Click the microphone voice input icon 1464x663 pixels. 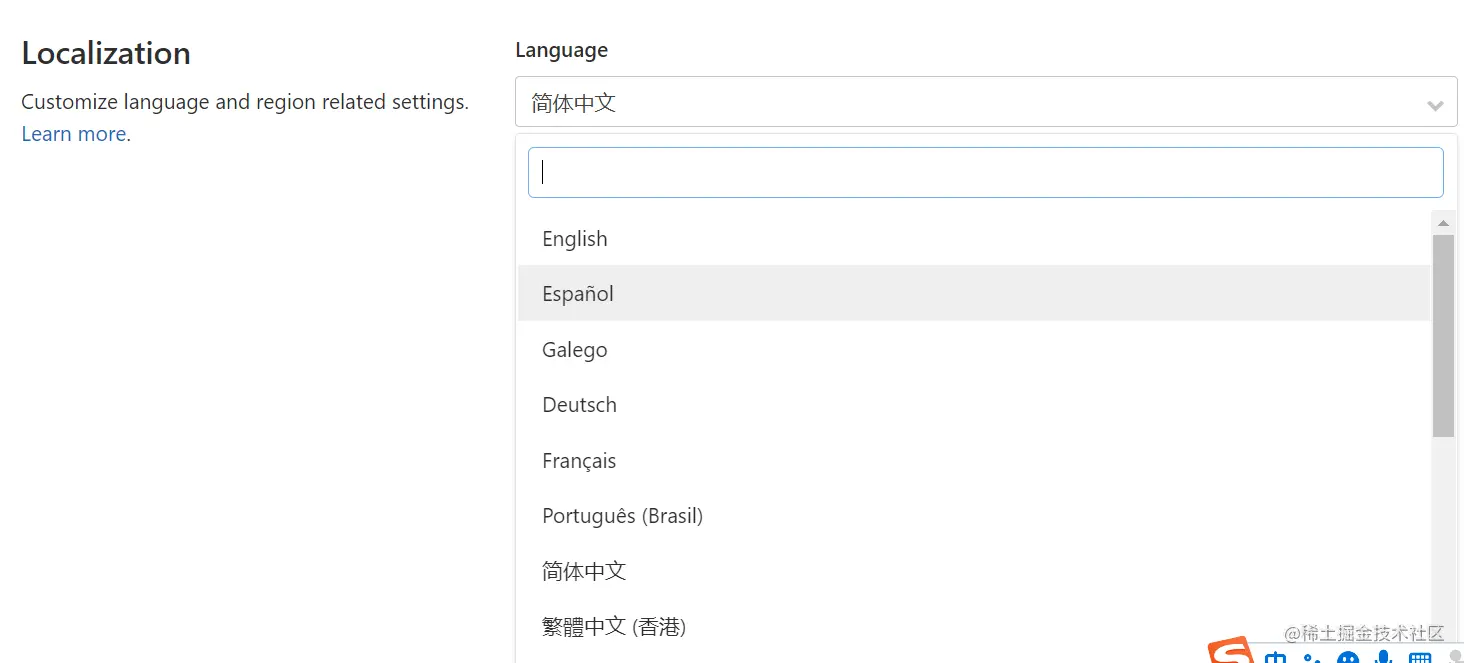point(1384,658)
